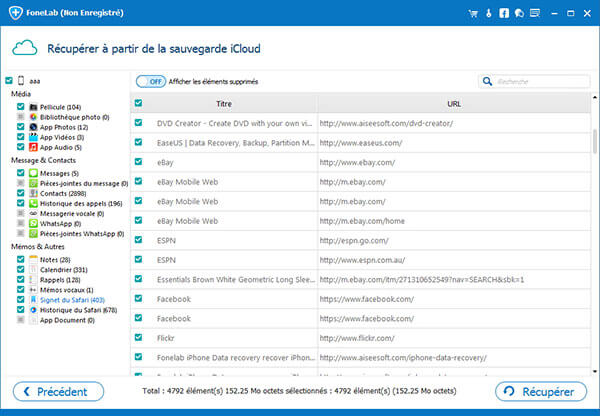Open Pièces-jointes du message (0) category

[84, 184]
